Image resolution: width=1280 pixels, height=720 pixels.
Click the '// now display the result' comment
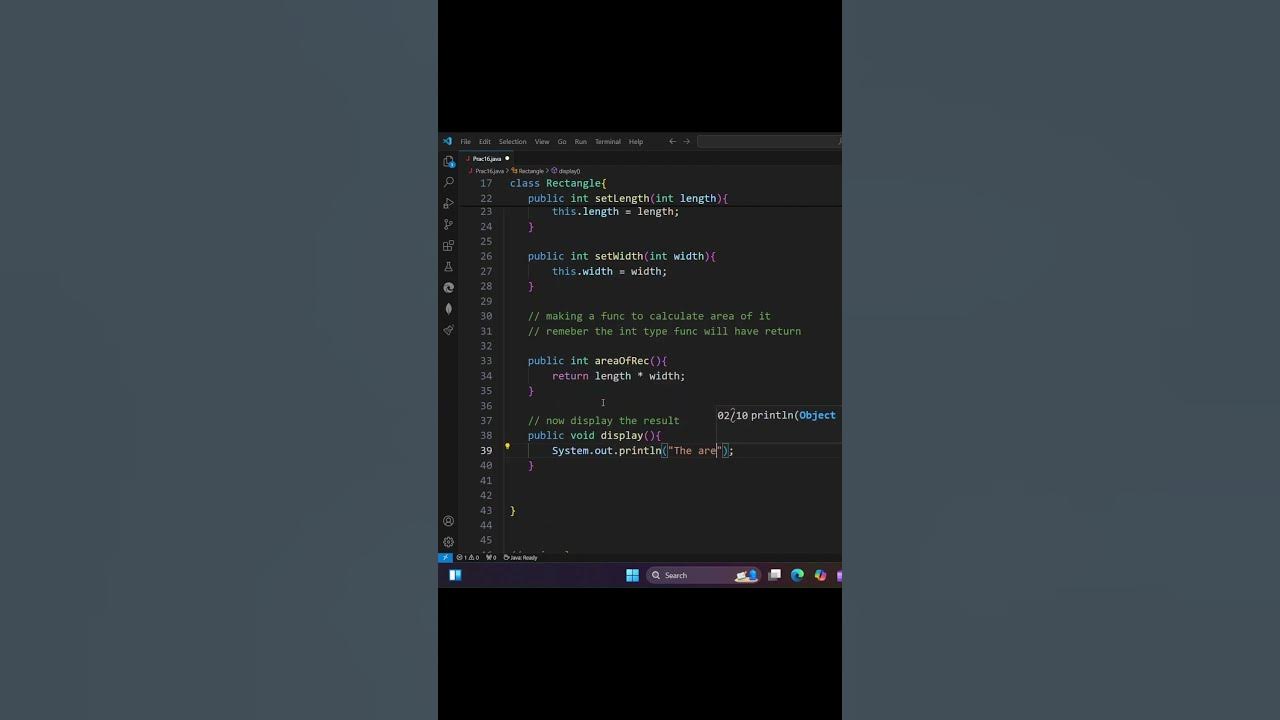pos(603,421)
